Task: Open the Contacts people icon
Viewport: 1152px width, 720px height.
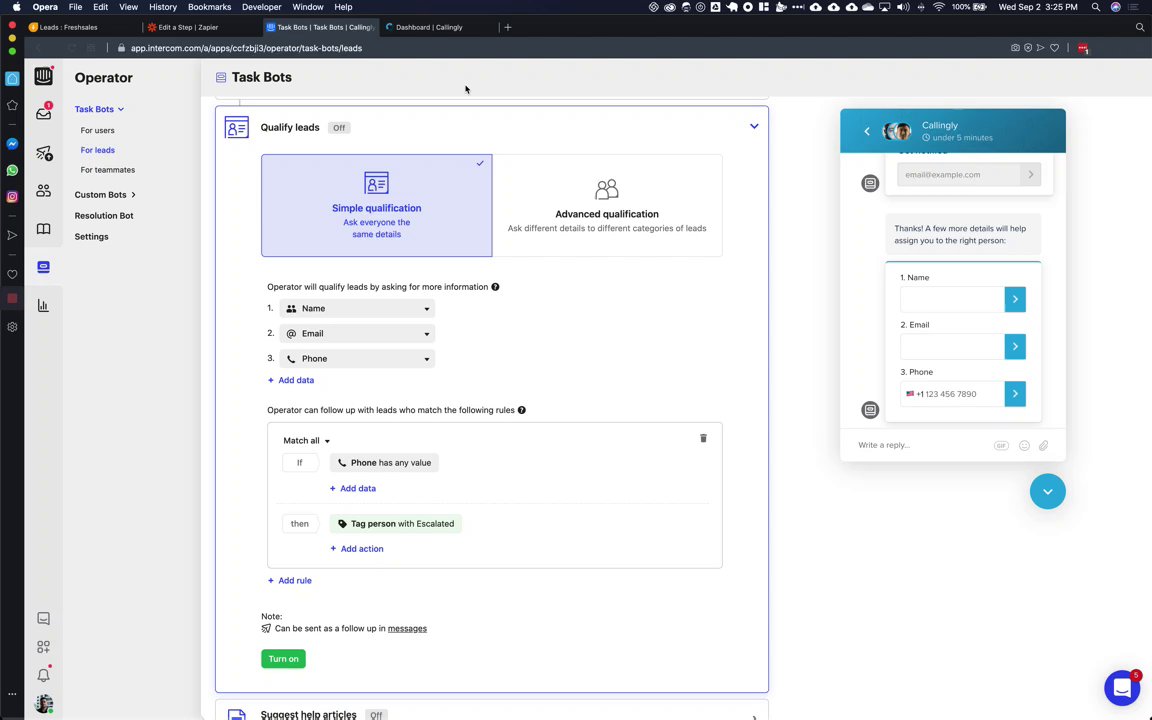Action: [x=43, y=191]
